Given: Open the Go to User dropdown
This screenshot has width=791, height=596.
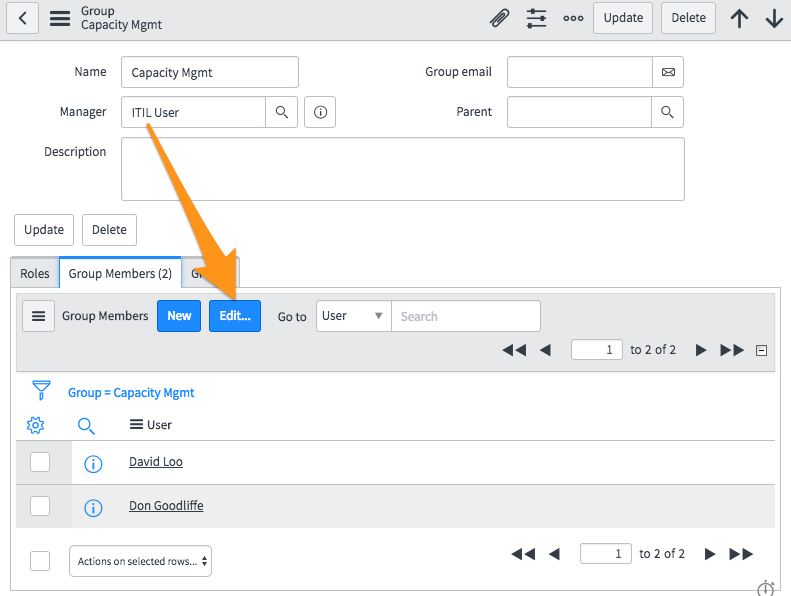Looking at the screenshot, I should coord(353,316).
